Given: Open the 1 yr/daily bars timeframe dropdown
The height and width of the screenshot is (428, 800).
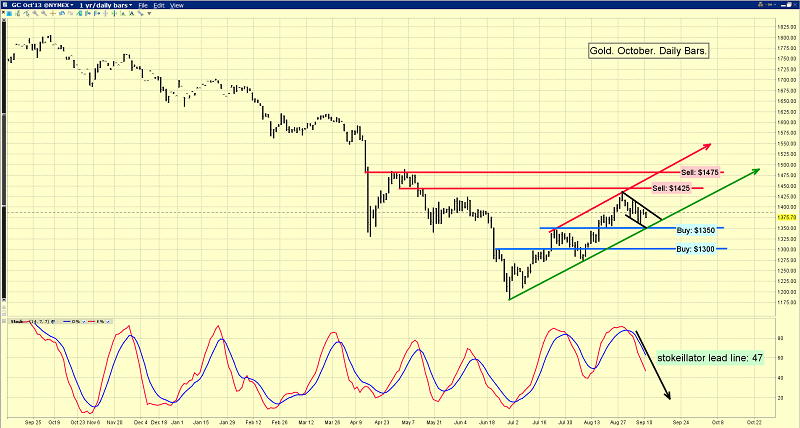Looking at the screenshot, I should 106,5.
